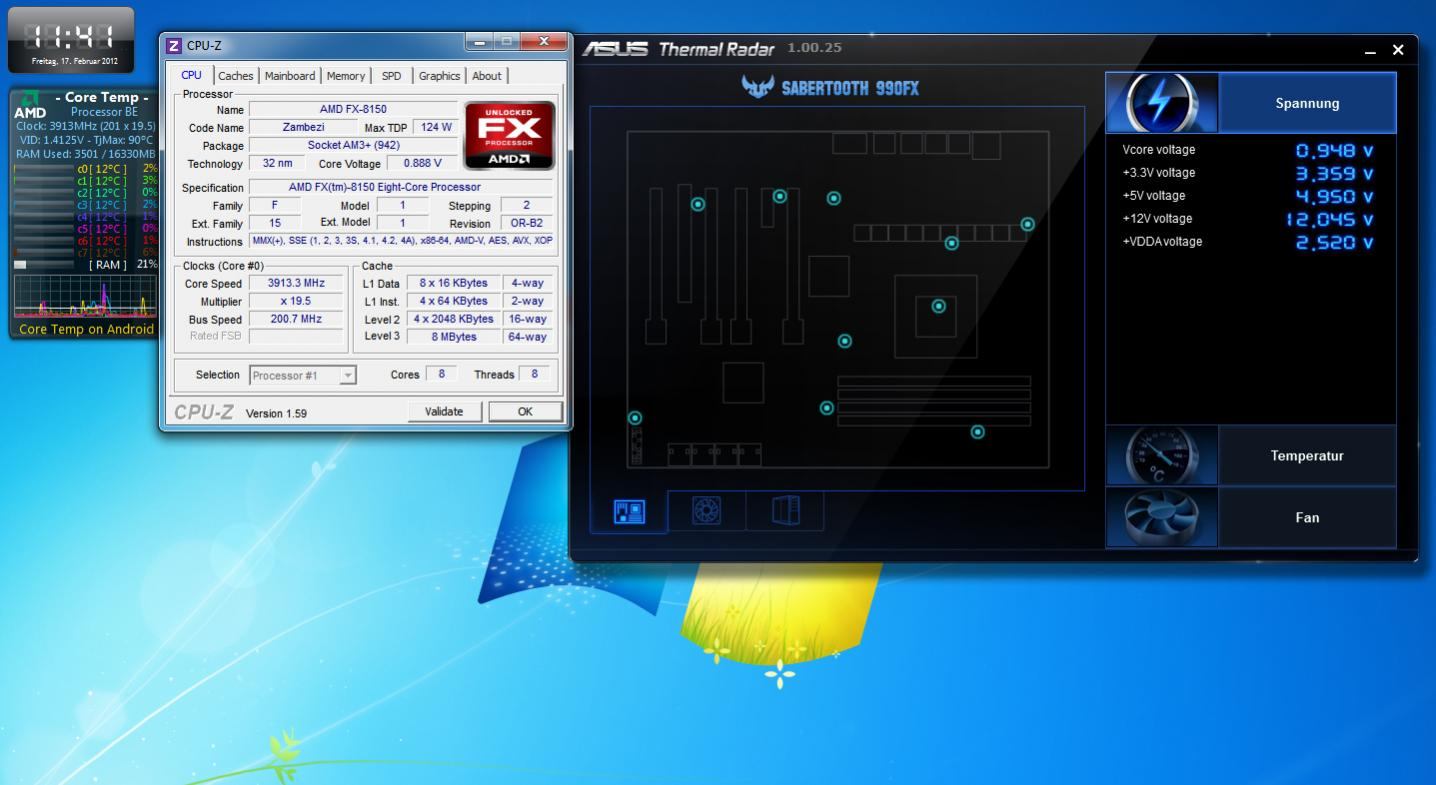Switch to the fan view icon at bottom
This screenshot has height=785, width=1436.
[707, 511]
